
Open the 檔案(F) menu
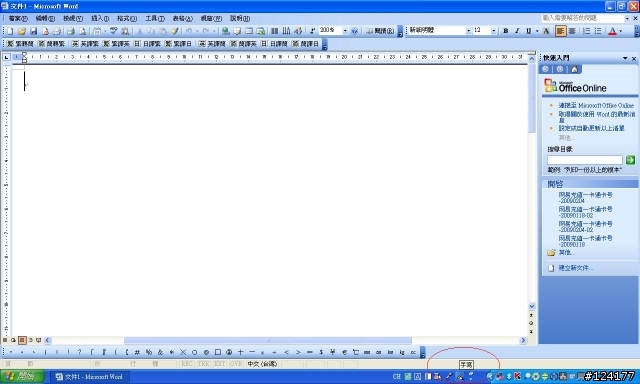pyautogui.click(x=18, y=18)
